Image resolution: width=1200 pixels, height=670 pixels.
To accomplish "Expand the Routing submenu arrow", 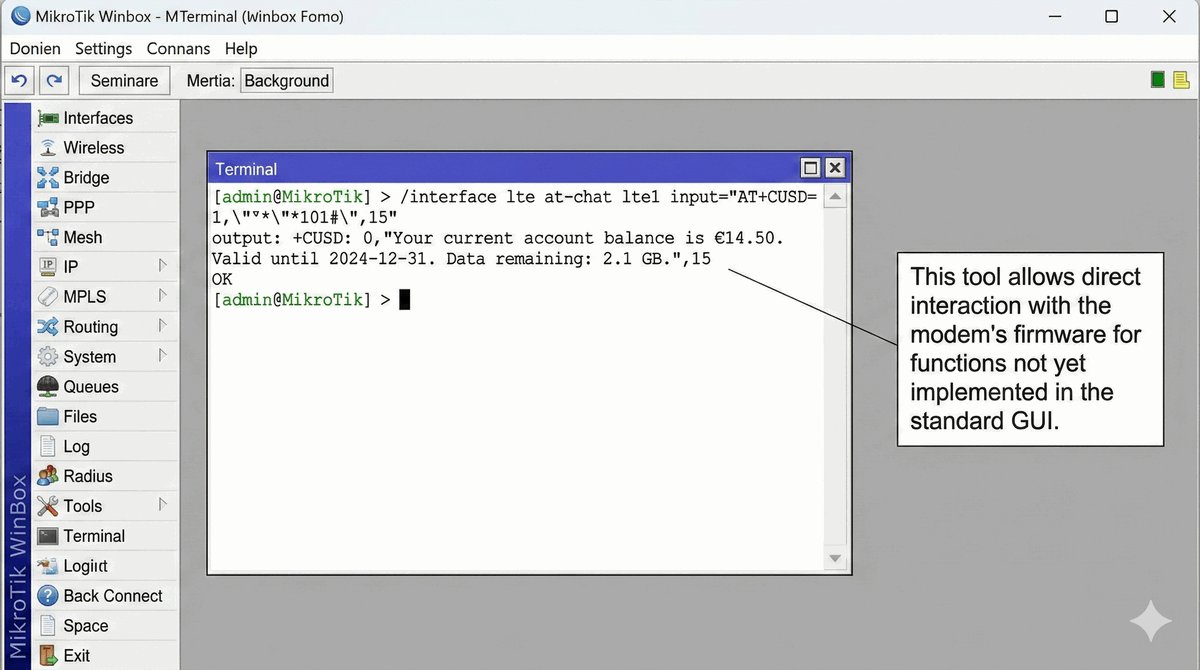I will click(x=162, y=326).
